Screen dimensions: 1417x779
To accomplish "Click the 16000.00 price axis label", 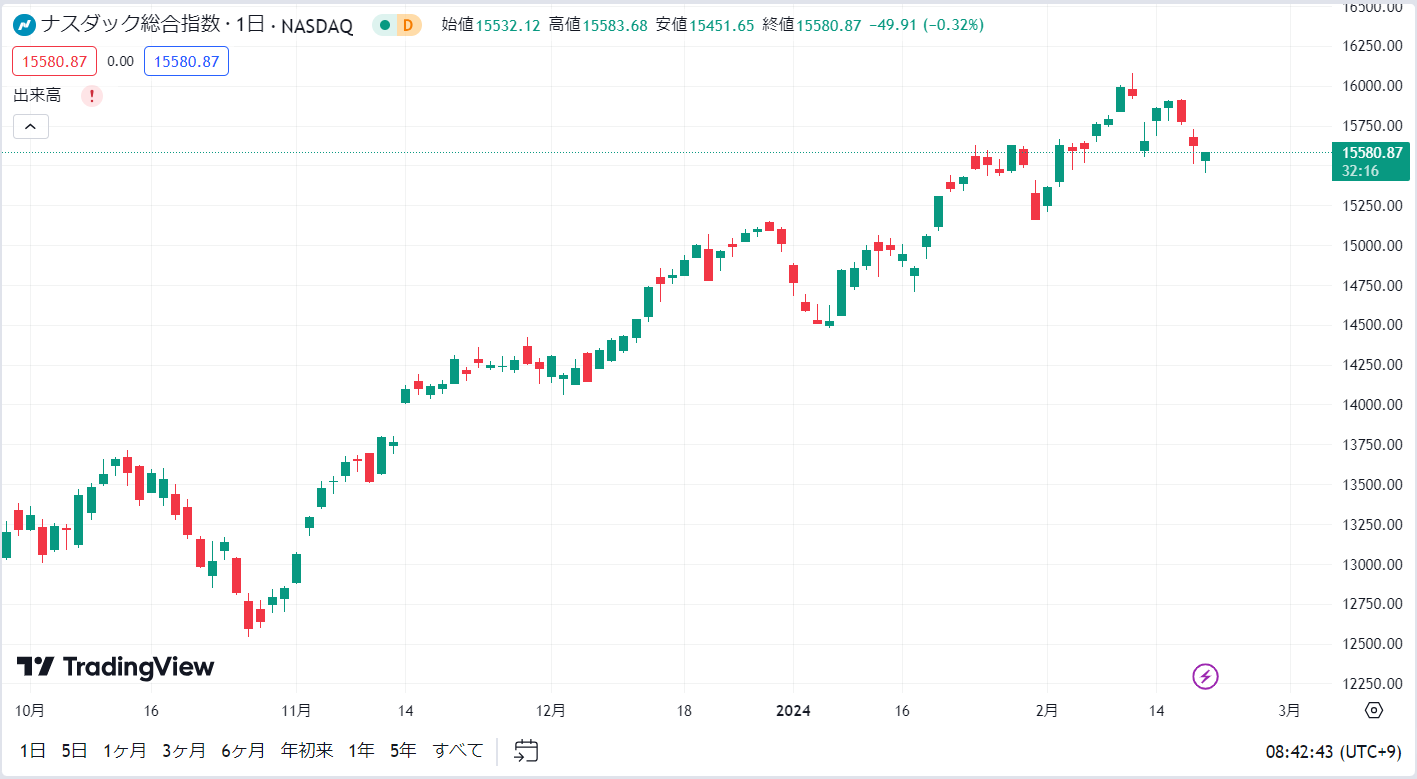I will (1372, 85).
